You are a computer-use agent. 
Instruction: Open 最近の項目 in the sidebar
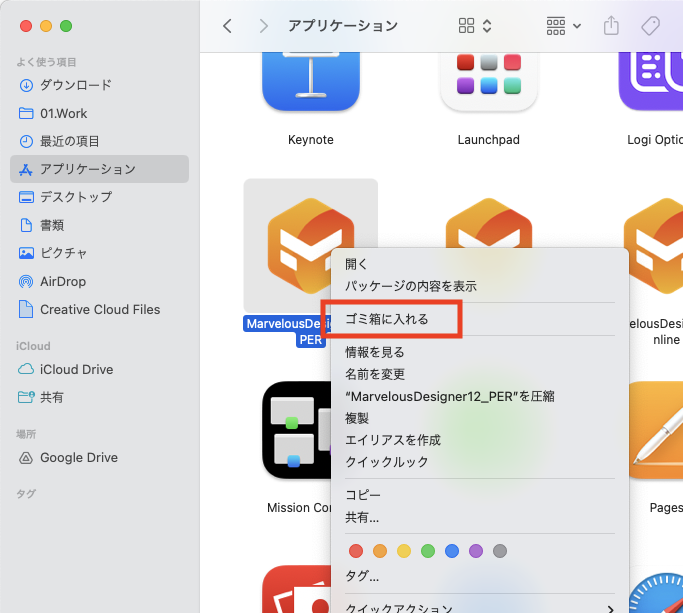(99, 142)
